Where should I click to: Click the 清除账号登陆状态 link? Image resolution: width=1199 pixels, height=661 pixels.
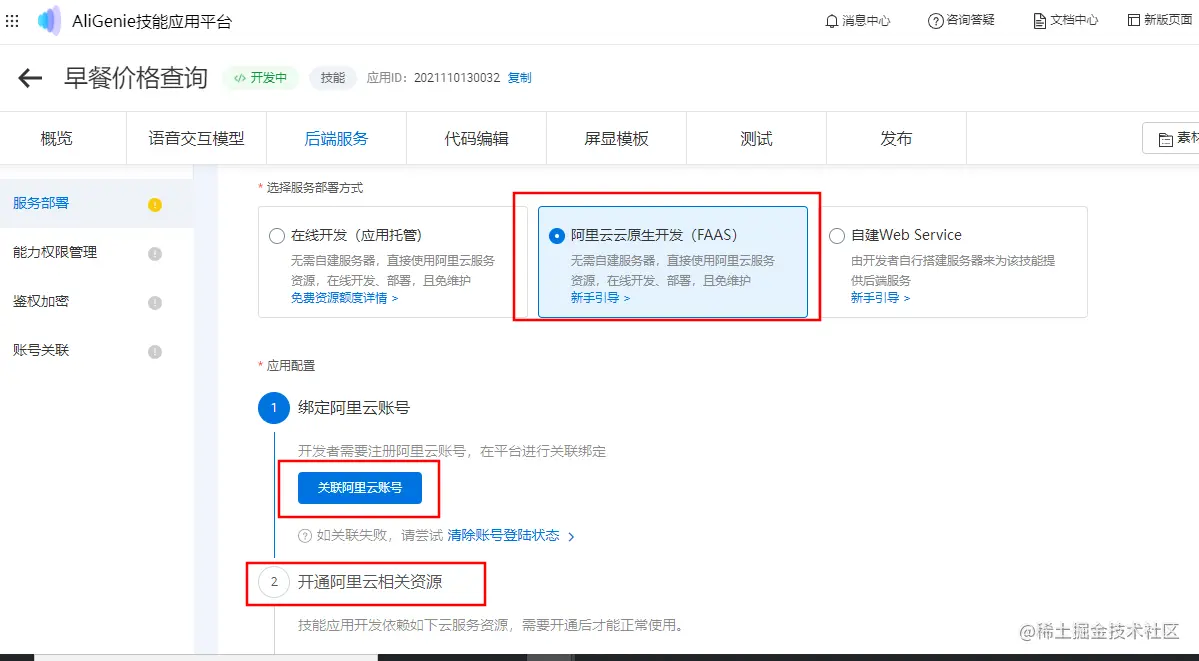503,536
